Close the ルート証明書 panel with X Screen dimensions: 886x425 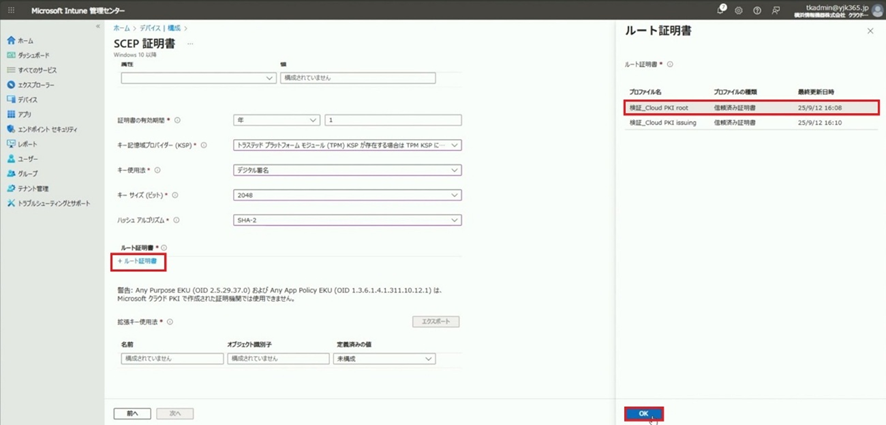click(872, 31)
